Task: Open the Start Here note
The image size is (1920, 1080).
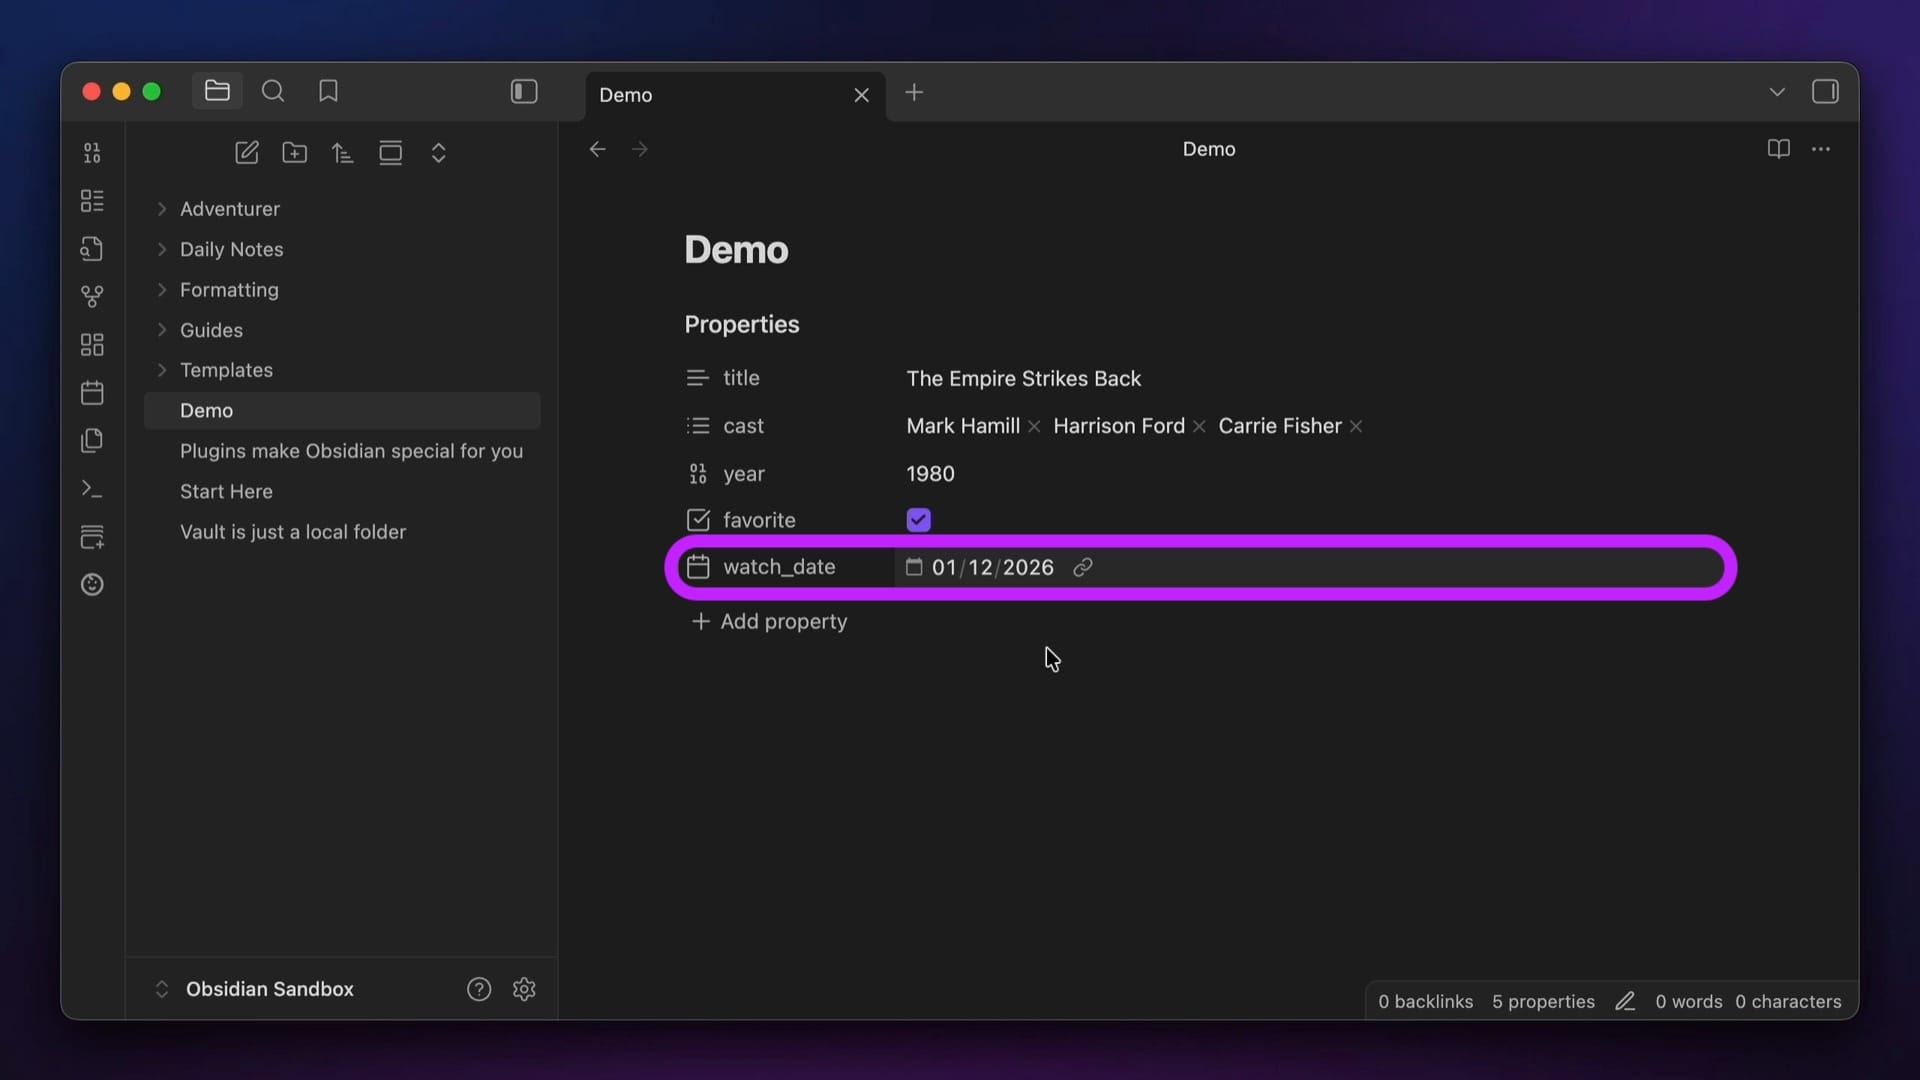Action: click(226, 492)
